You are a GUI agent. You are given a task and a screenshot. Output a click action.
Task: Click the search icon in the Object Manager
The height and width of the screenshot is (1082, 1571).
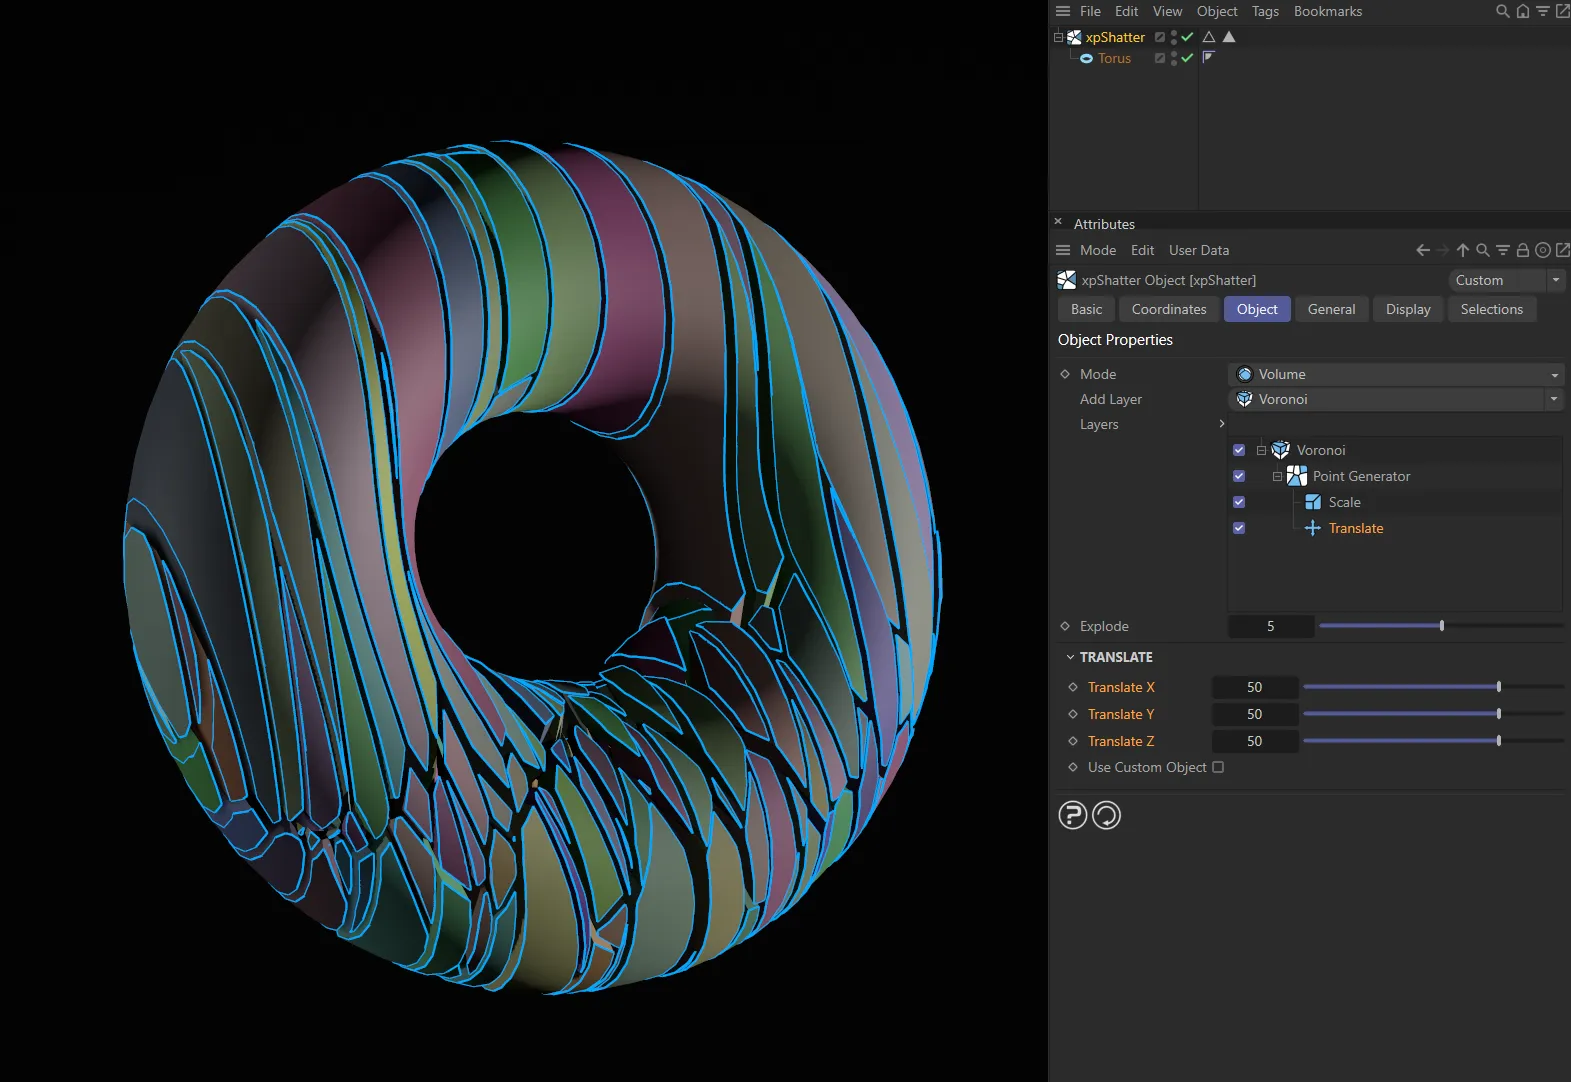tap(1502, 11)
